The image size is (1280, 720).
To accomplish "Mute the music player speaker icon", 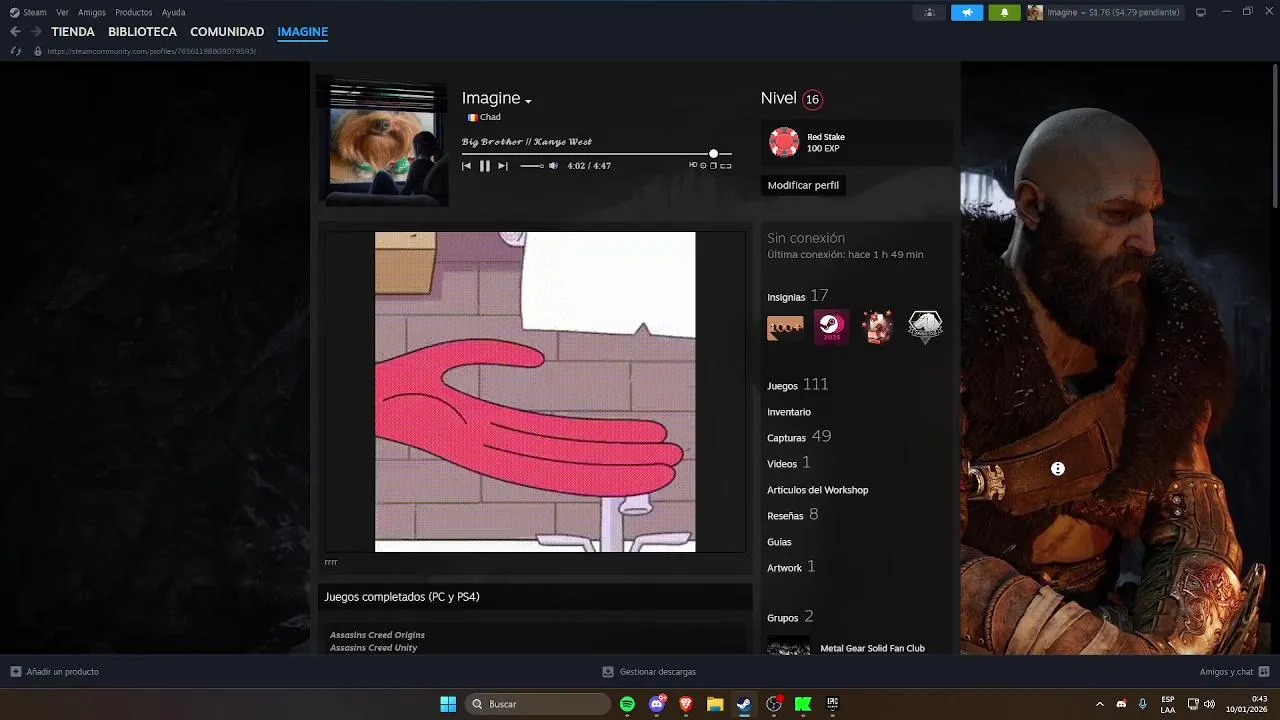I will (x=553, y=166).
